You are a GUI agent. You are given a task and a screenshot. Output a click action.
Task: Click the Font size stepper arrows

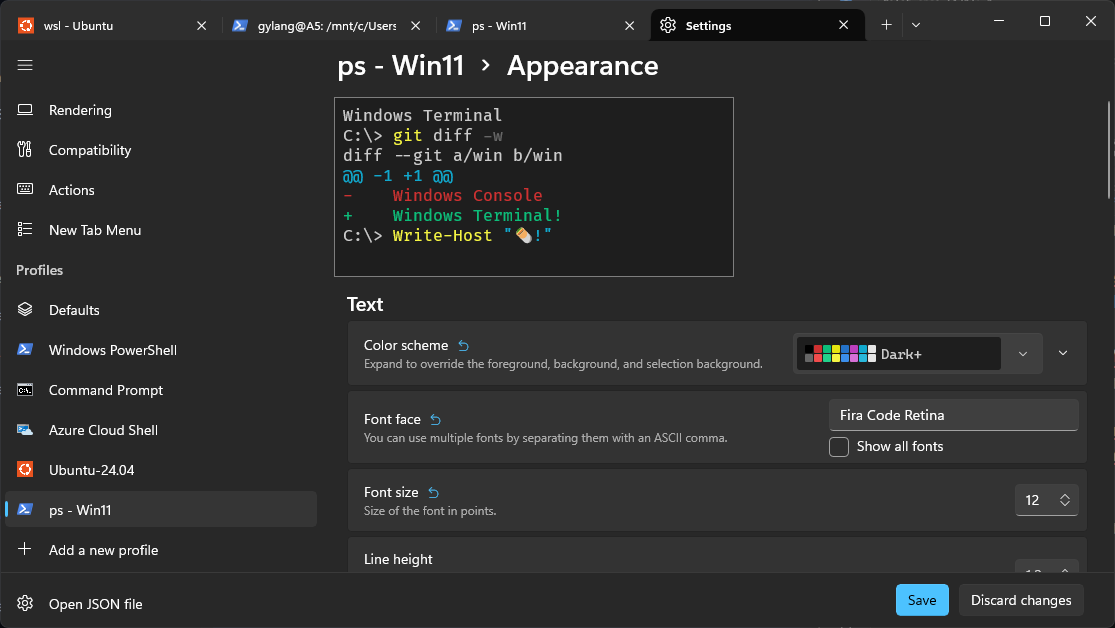[x=1065, y=500]
